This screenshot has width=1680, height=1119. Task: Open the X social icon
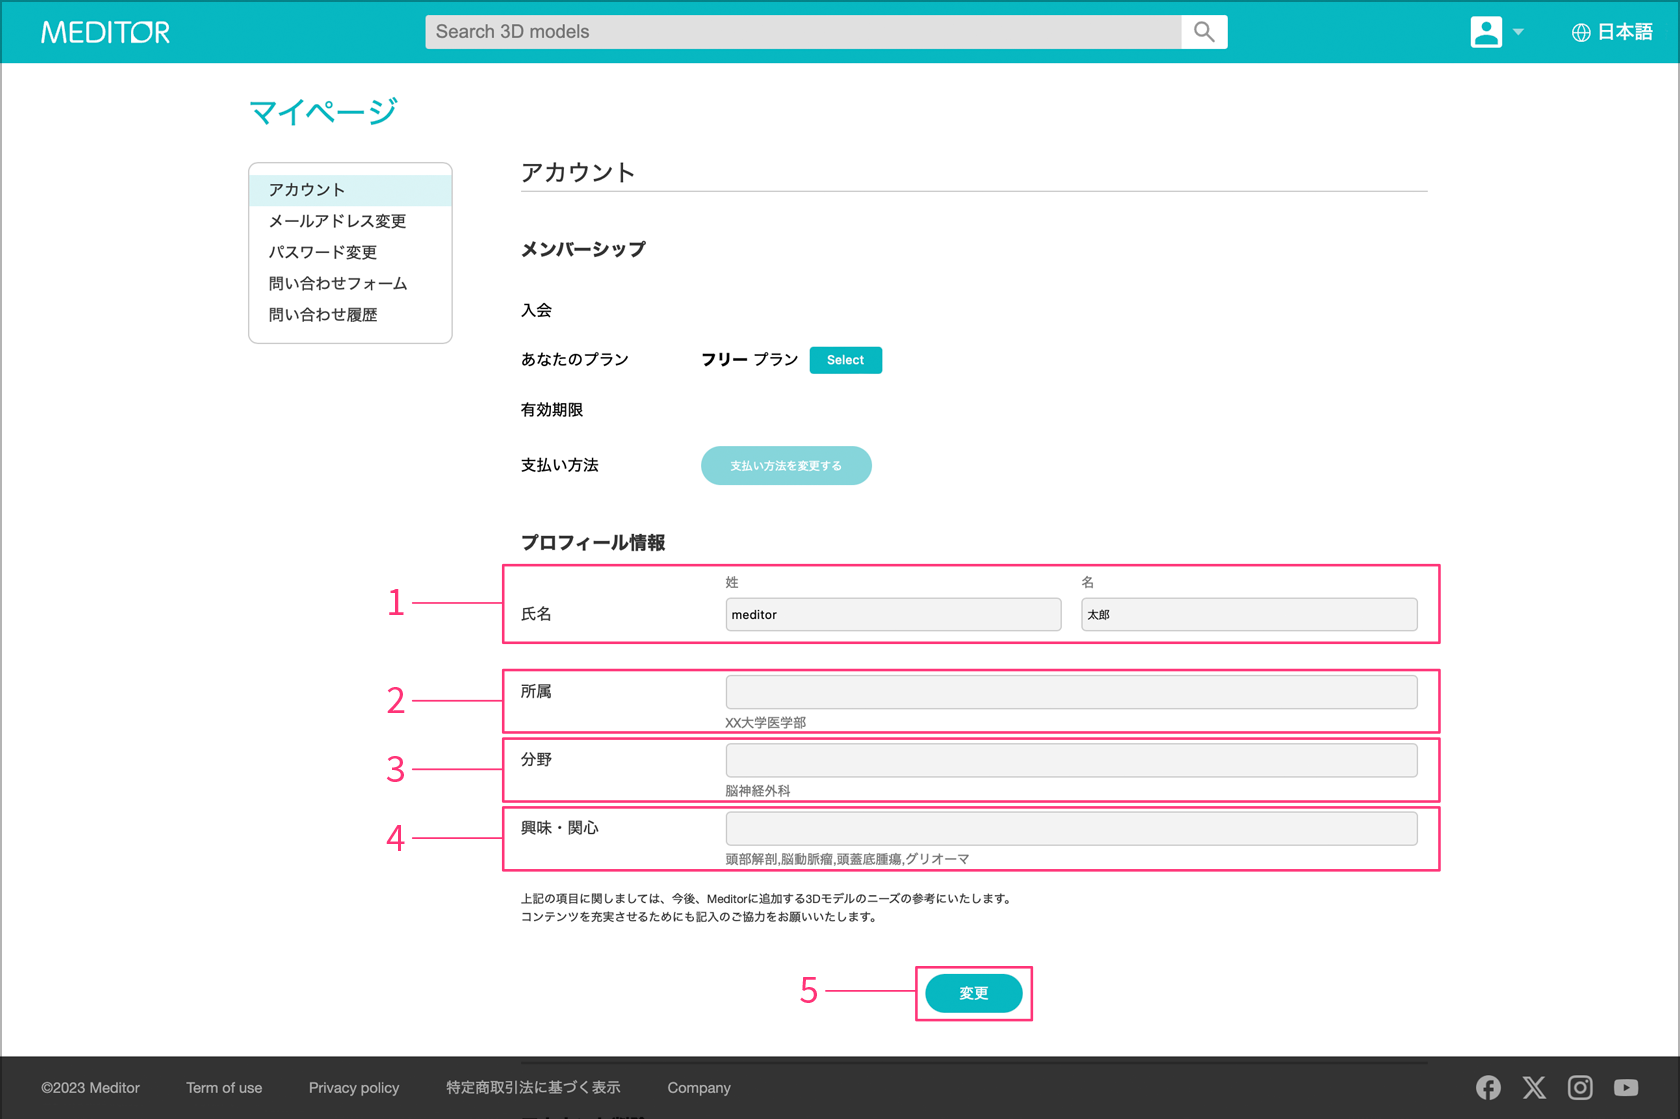click(x=1534, y=1087)
